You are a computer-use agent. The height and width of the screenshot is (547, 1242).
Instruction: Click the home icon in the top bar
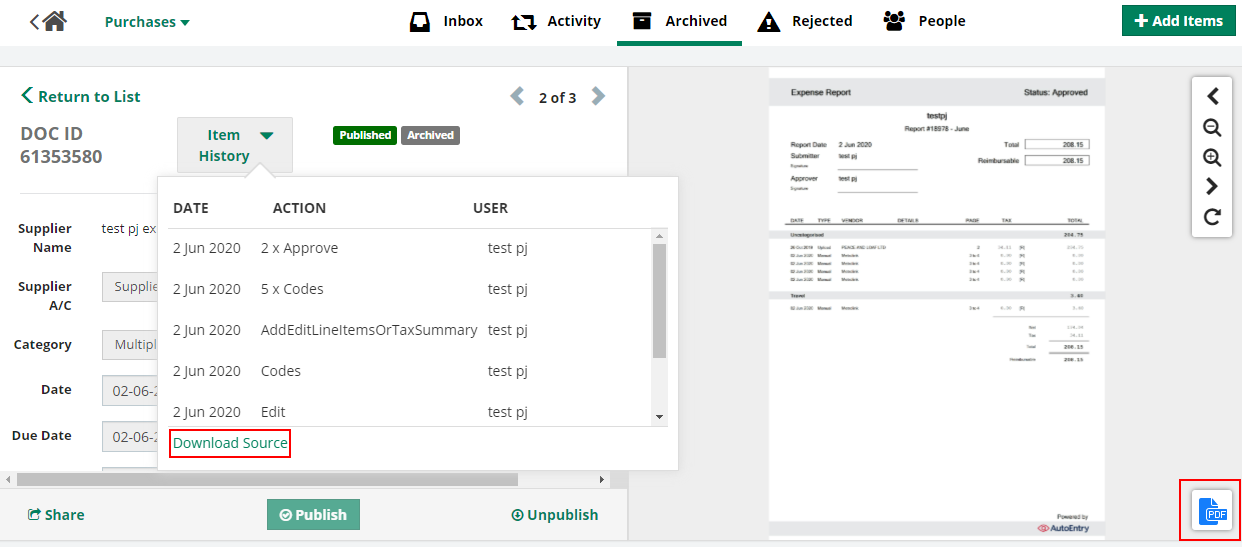[54, 21]
